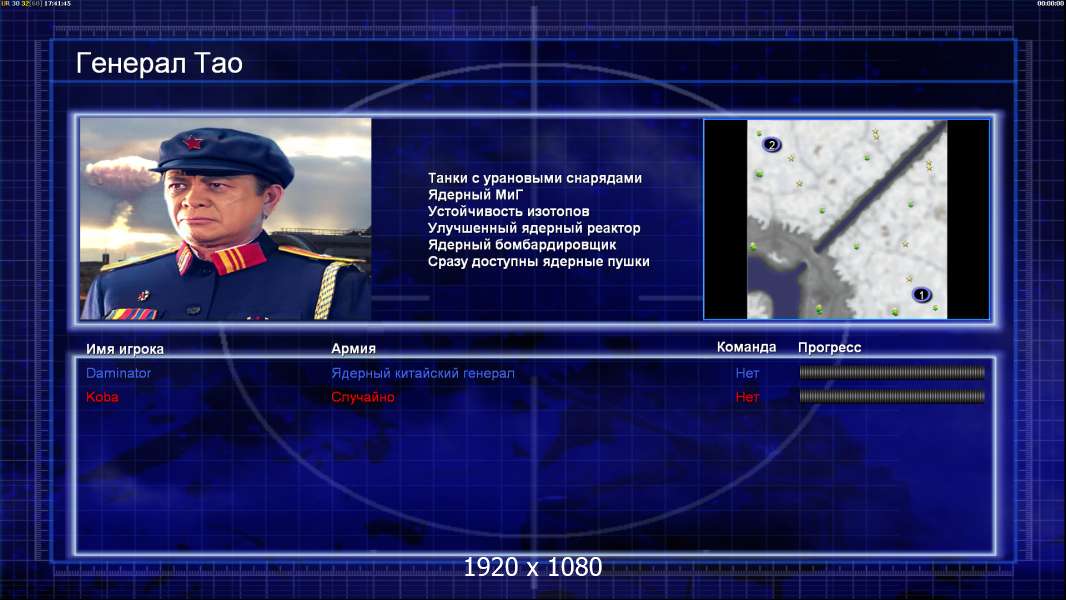The image size is (1066, 600).
Task: Click Daminator's loading progress bar
Action: (x=892, y=372)
